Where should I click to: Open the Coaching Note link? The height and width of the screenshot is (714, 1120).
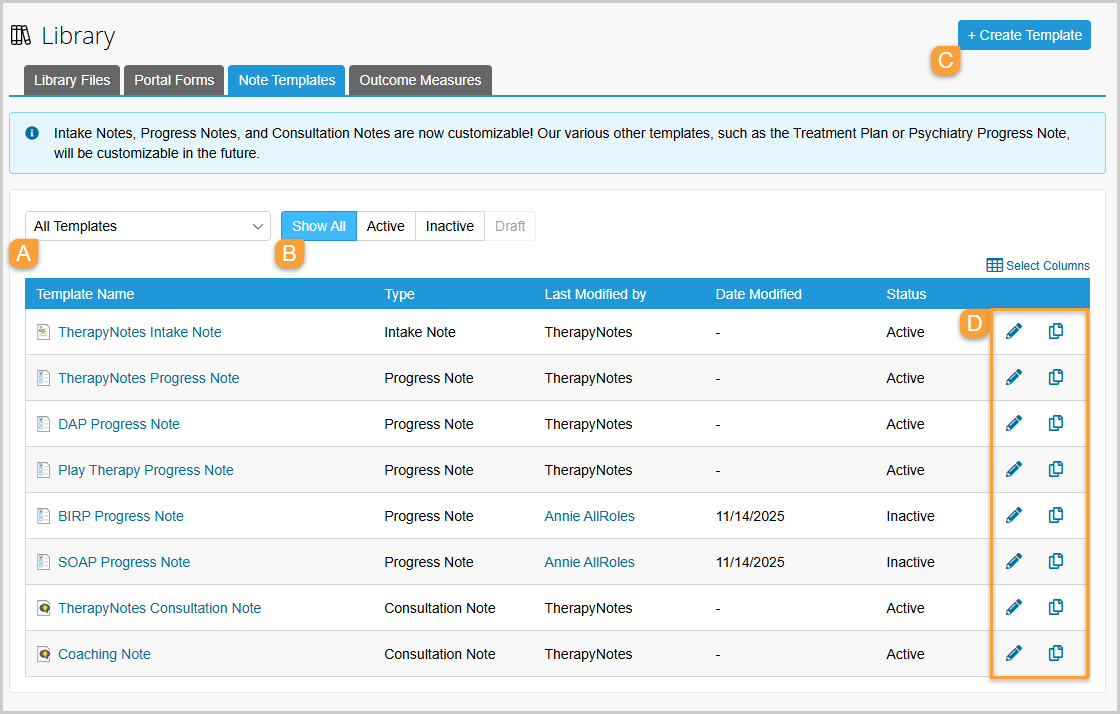coord(104,654)
